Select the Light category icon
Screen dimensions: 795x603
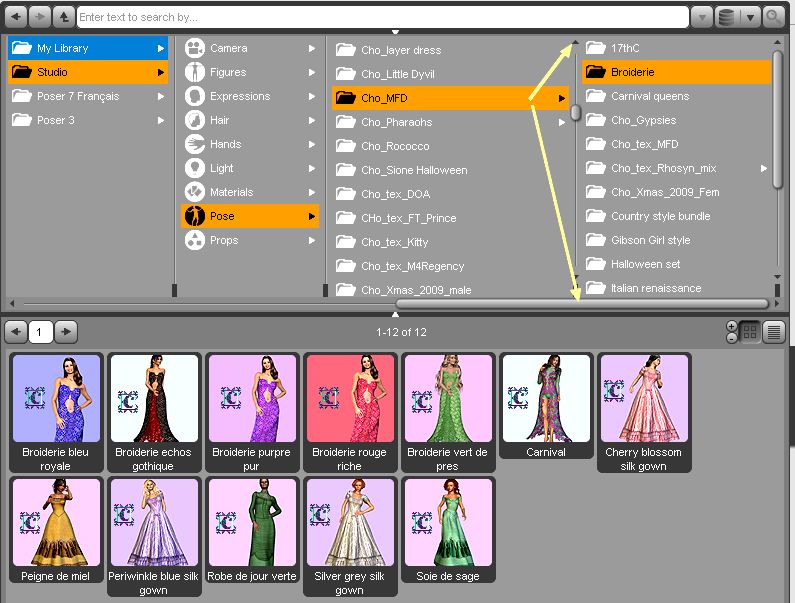coord(195,168)
